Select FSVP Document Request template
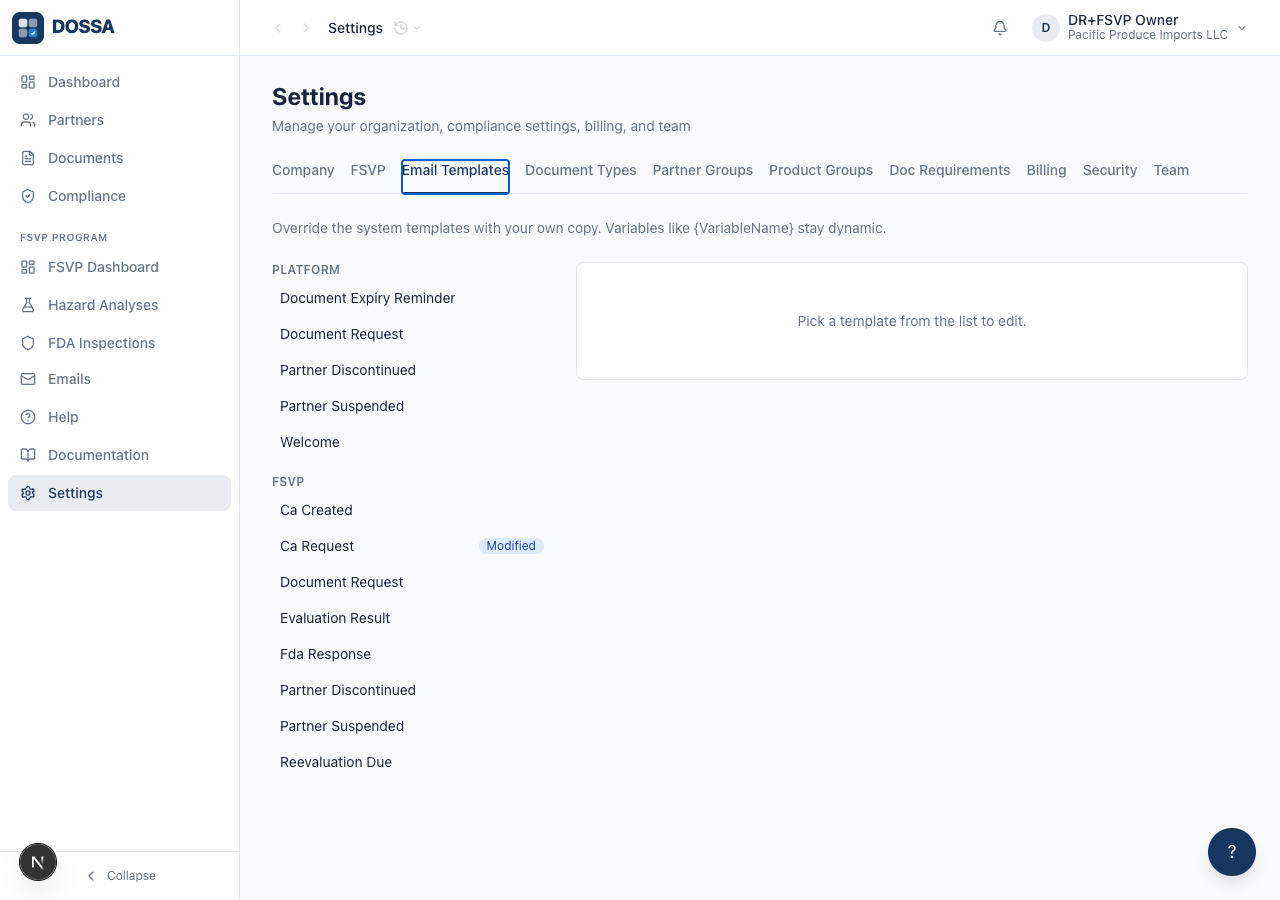 (412, 582)
